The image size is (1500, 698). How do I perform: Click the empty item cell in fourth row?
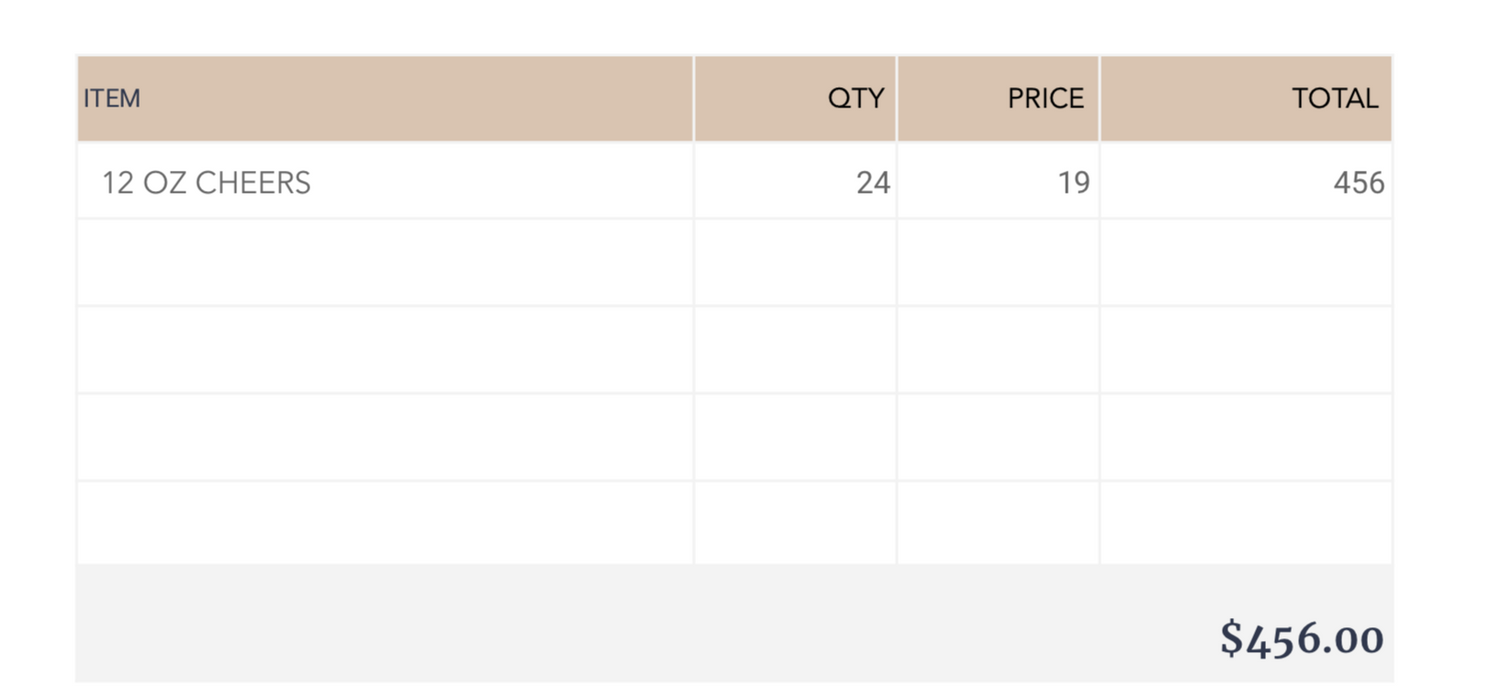click(385, 437)
